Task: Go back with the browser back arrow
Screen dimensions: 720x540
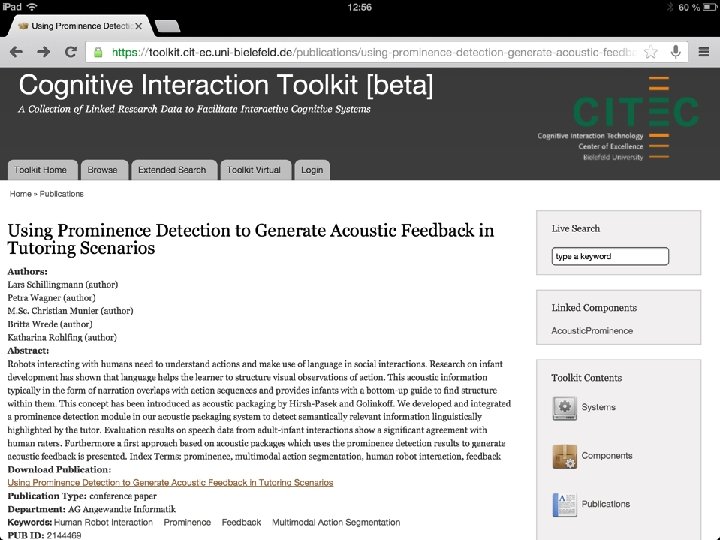Action: pyautogui.click(x=16, y=52)
